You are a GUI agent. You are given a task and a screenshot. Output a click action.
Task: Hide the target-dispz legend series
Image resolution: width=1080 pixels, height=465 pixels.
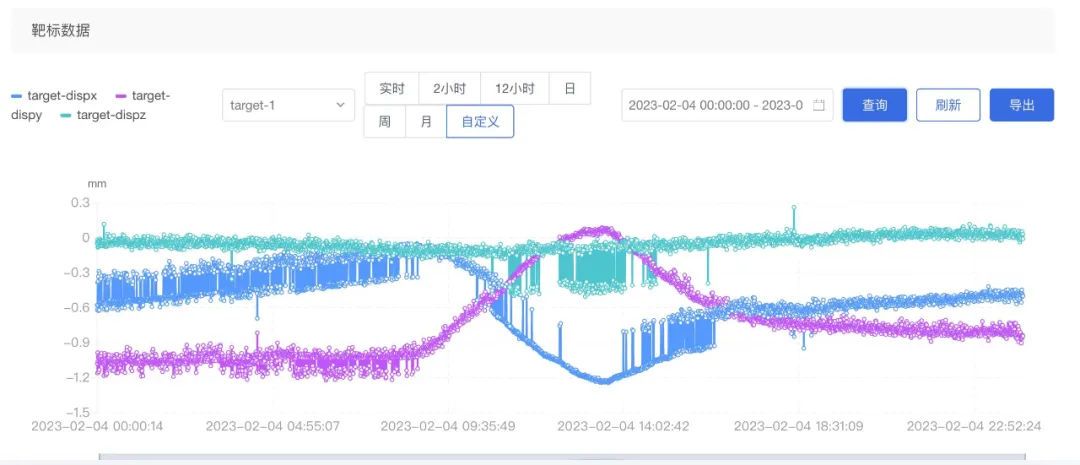(104, 115)
